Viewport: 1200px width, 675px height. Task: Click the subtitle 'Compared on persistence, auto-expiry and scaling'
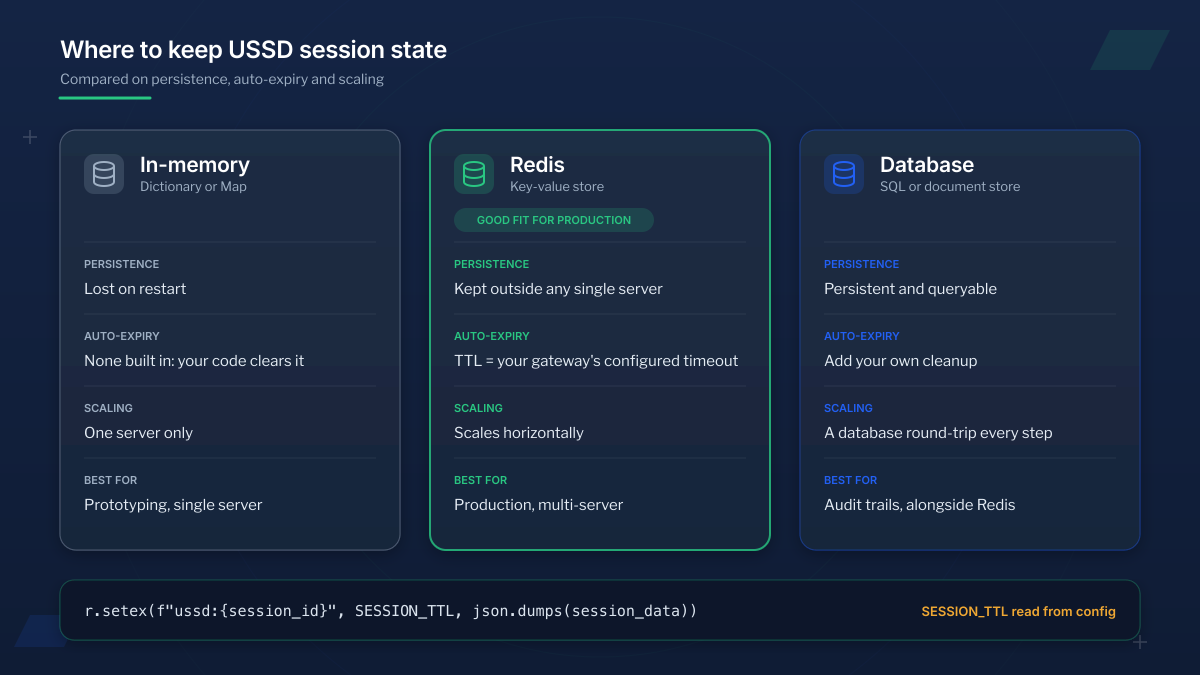(x=222, y=79)
